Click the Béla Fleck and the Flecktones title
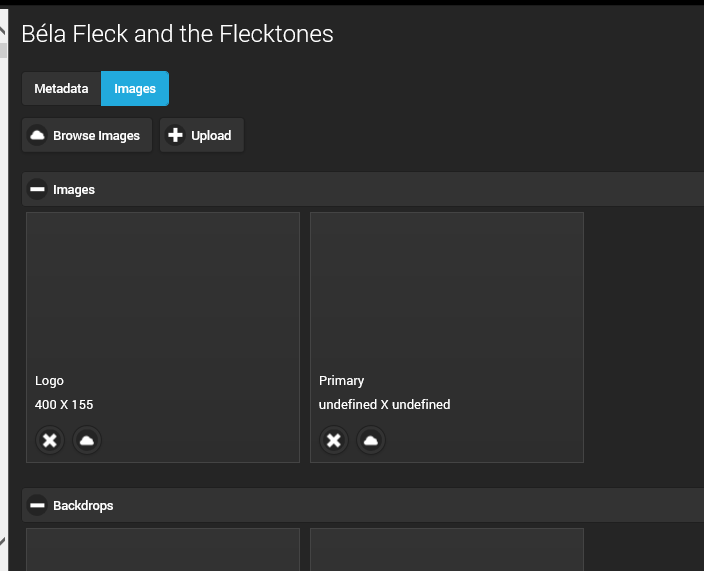This screenshot has width=704, height=571. 177,34
